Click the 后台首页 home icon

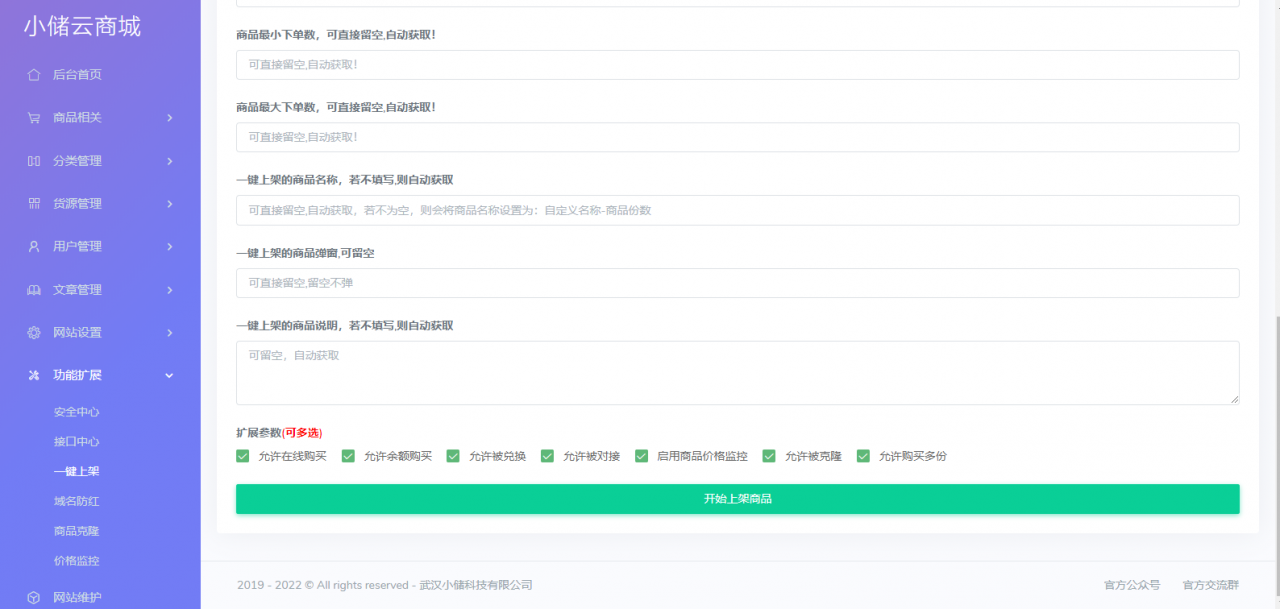point(35,74)
